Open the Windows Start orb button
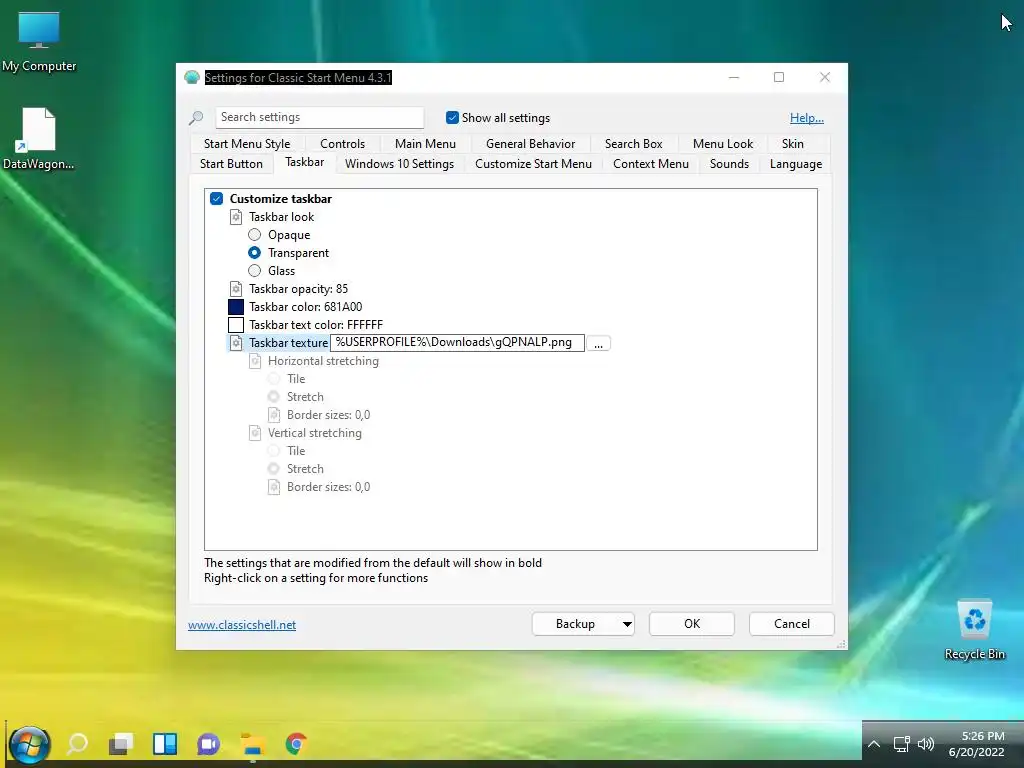1024x768 pixels. point(29,744)
